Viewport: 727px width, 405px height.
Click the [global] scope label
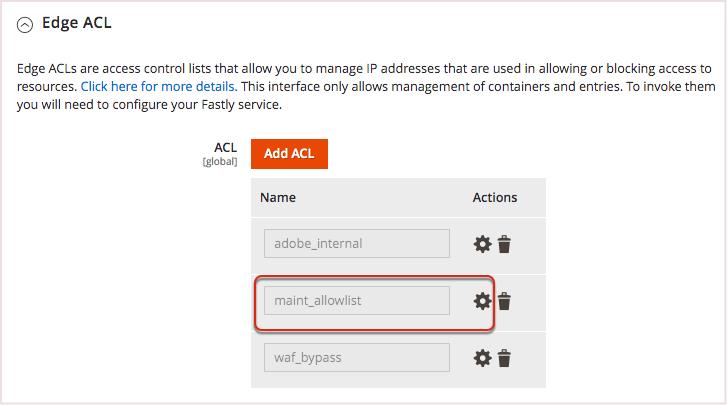220,161
